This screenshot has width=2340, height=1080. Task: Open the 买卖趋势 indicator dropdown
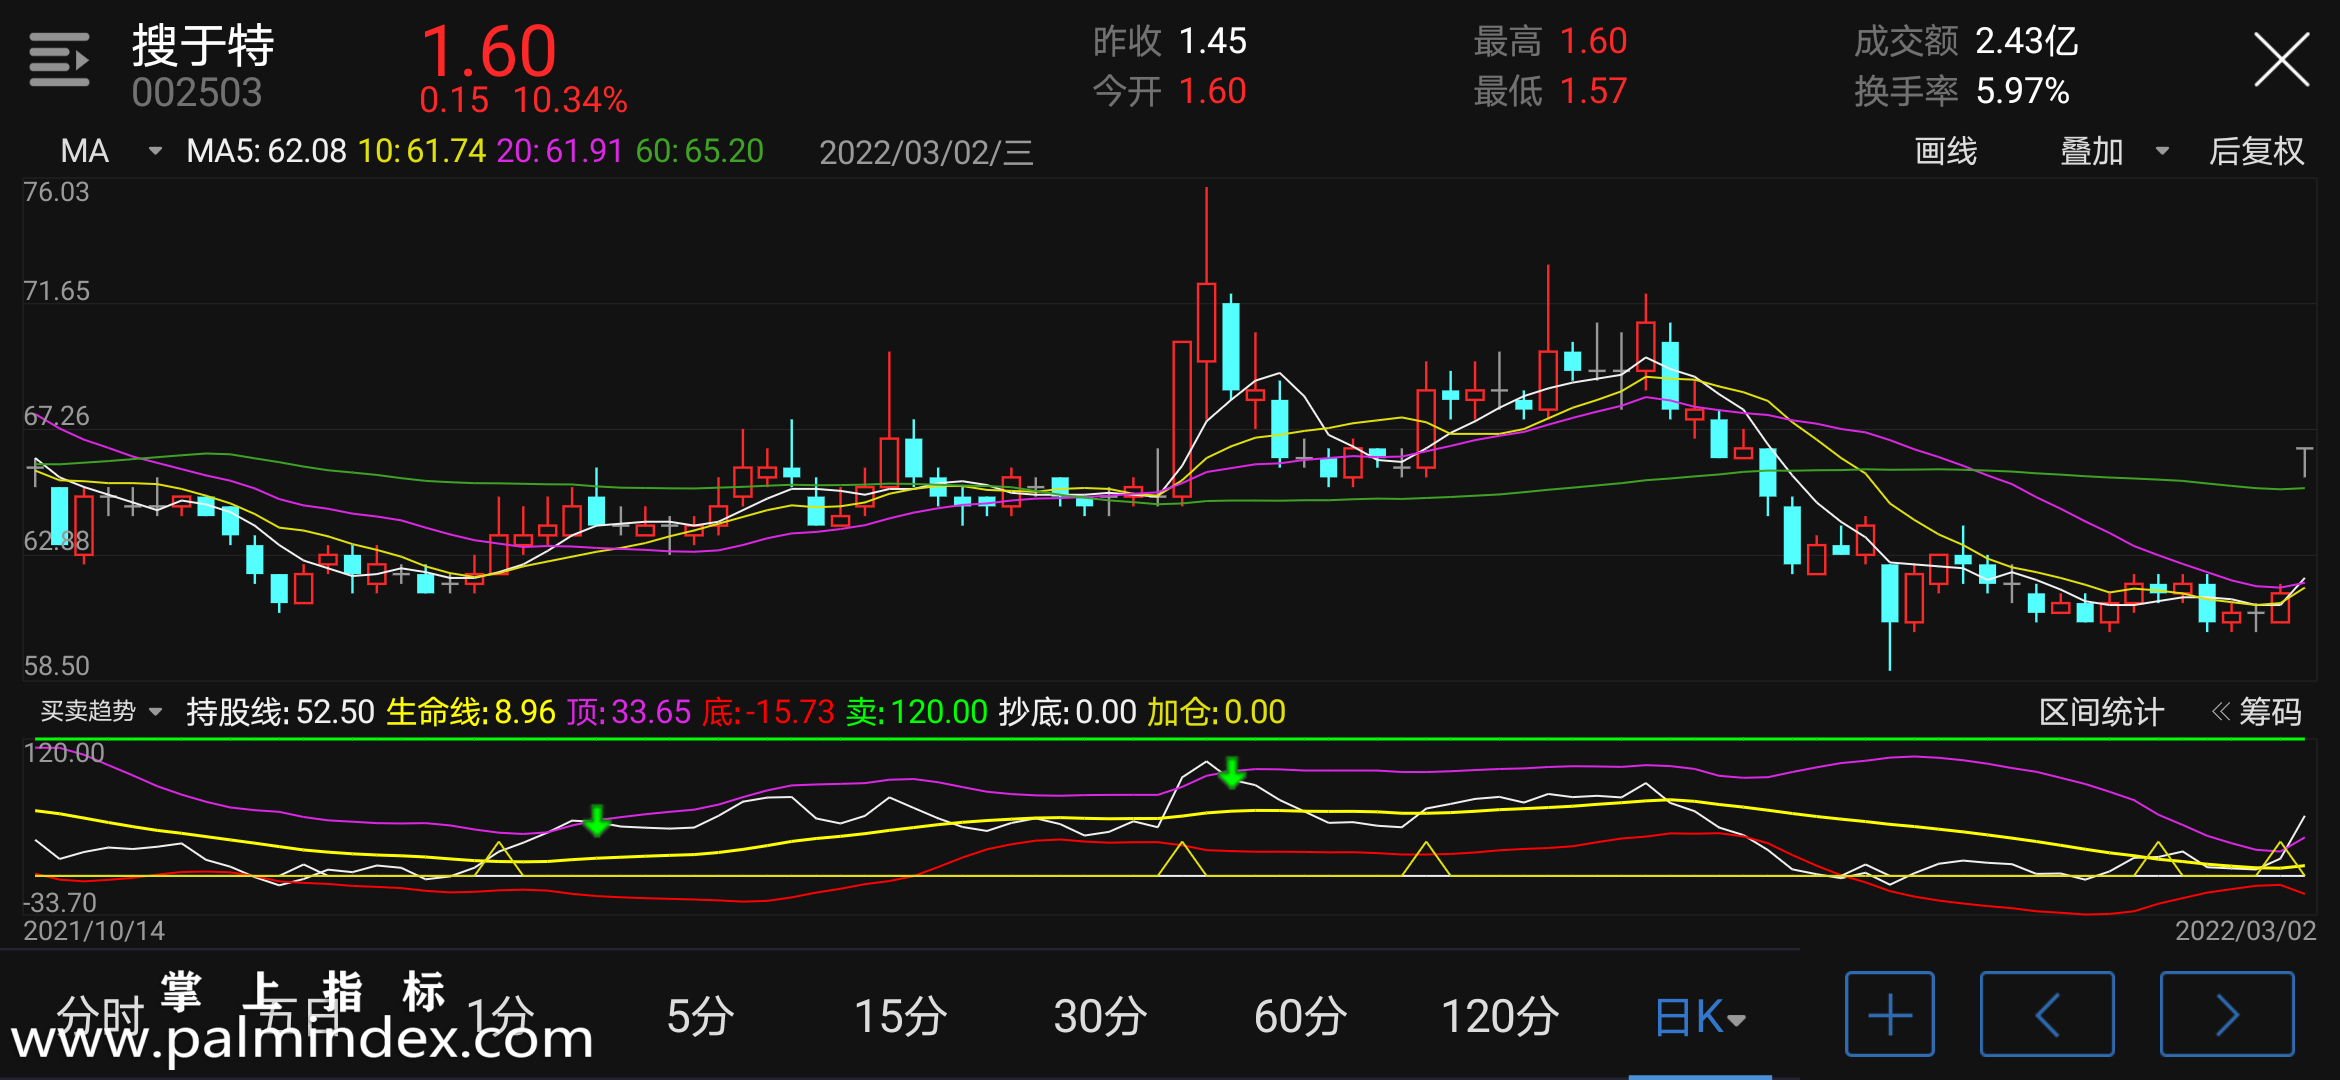(x=101, y=711)
